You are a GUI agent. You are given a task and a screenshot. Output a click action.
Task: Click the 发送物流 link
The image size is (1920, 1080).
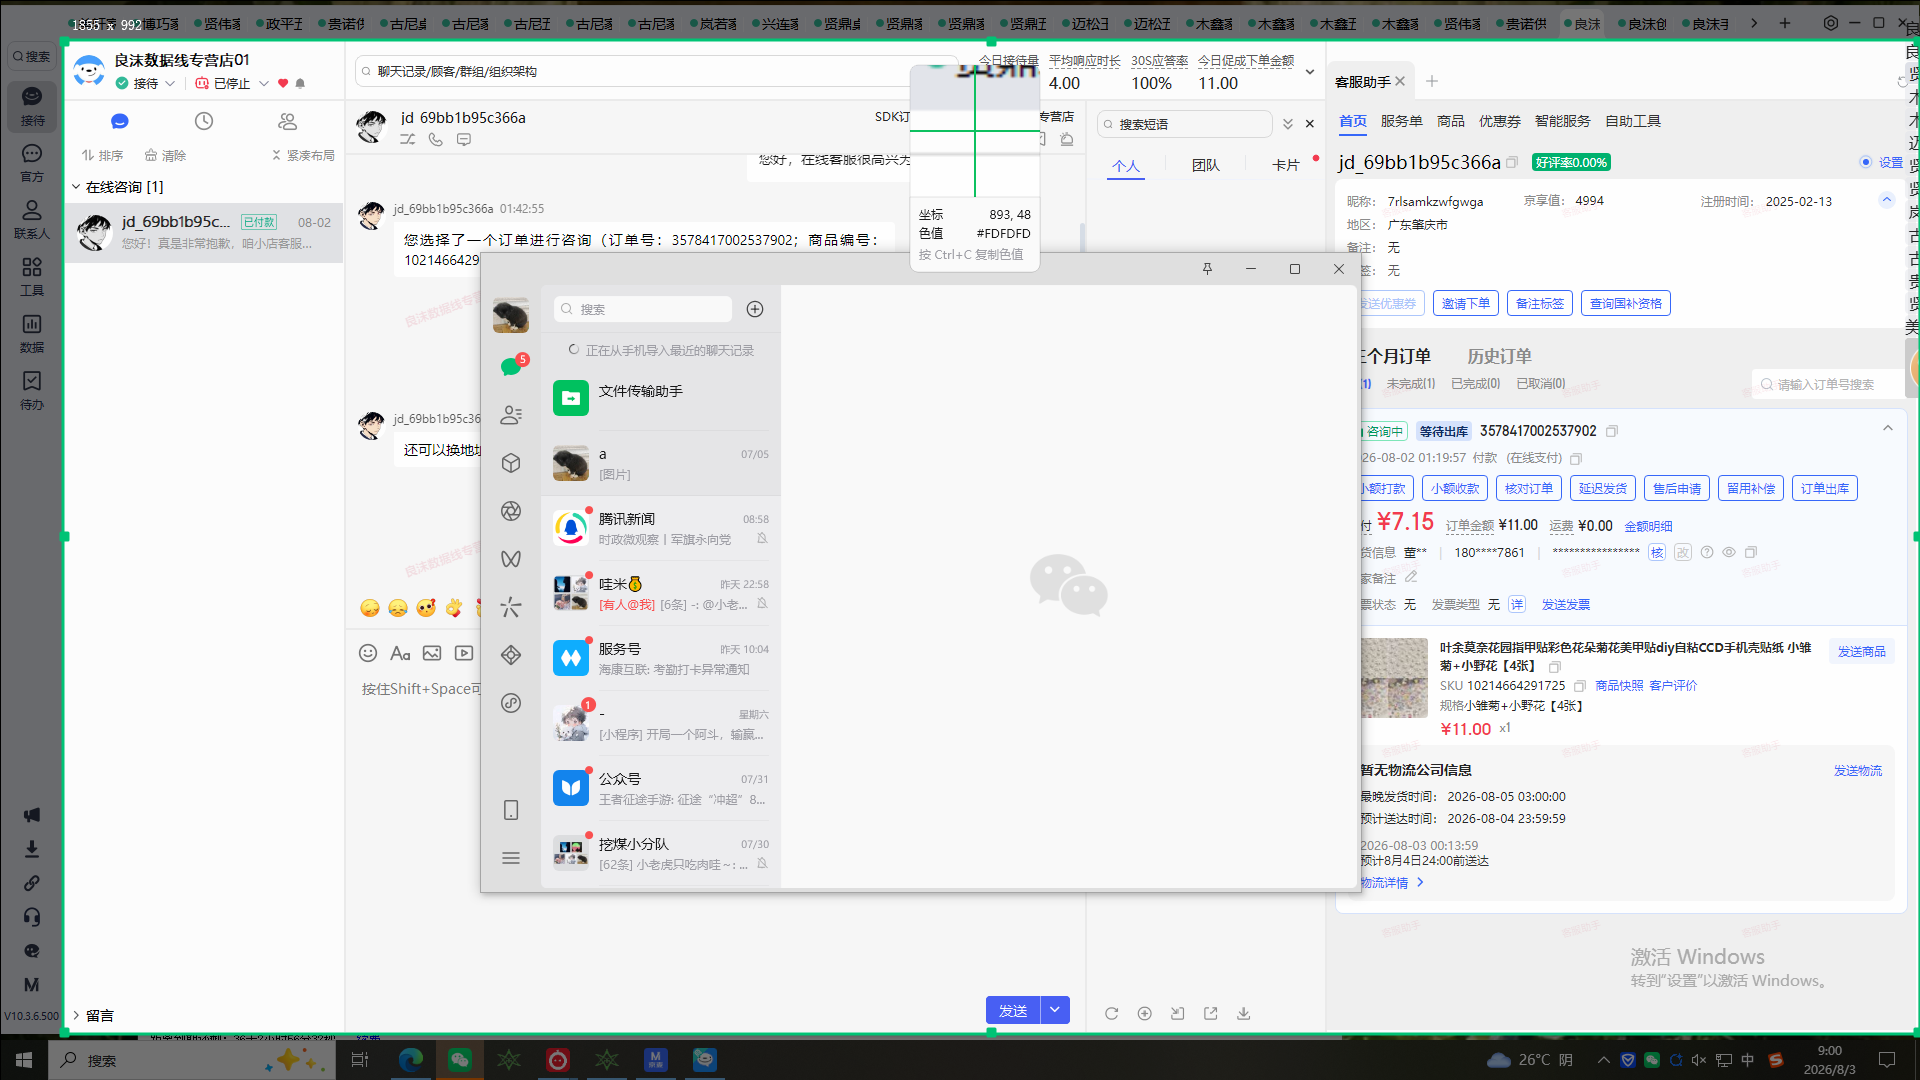(x=1858, y=770)
